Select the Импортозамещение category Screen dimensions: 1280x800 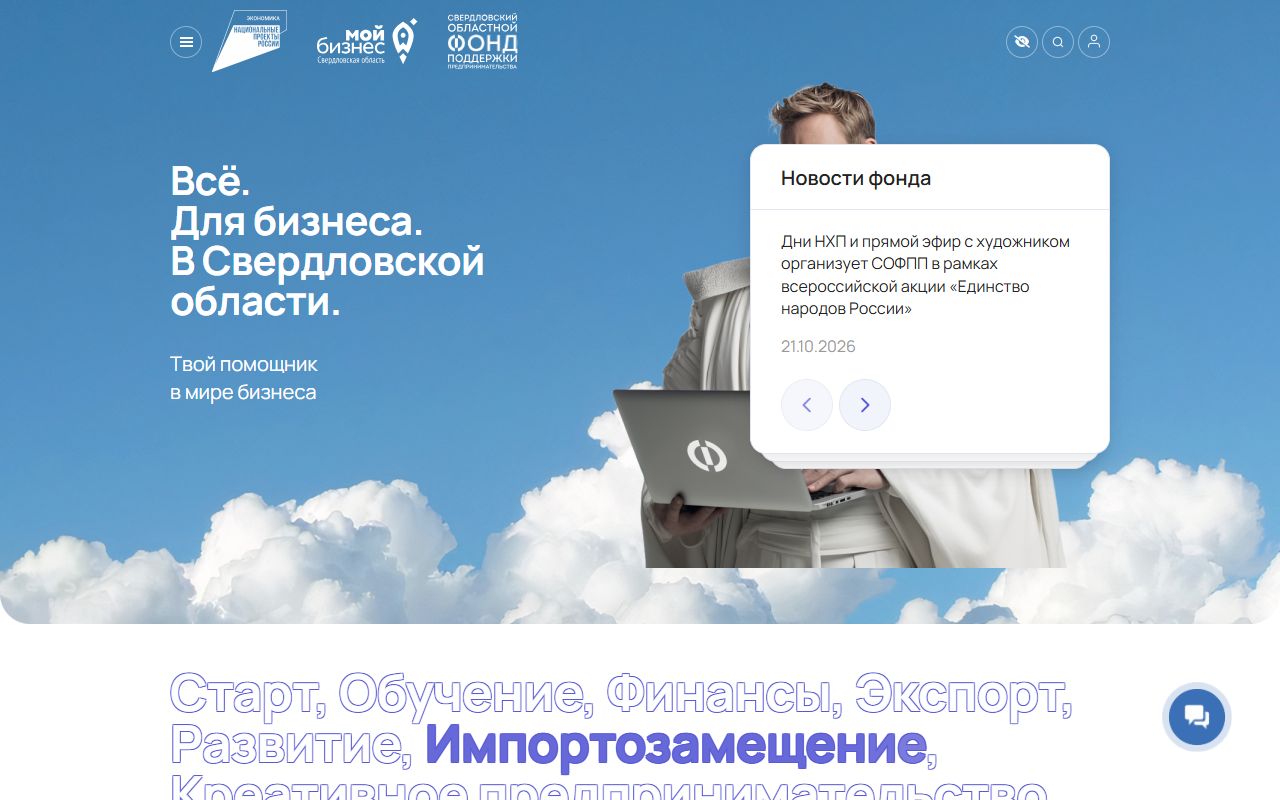click(676, 746)
